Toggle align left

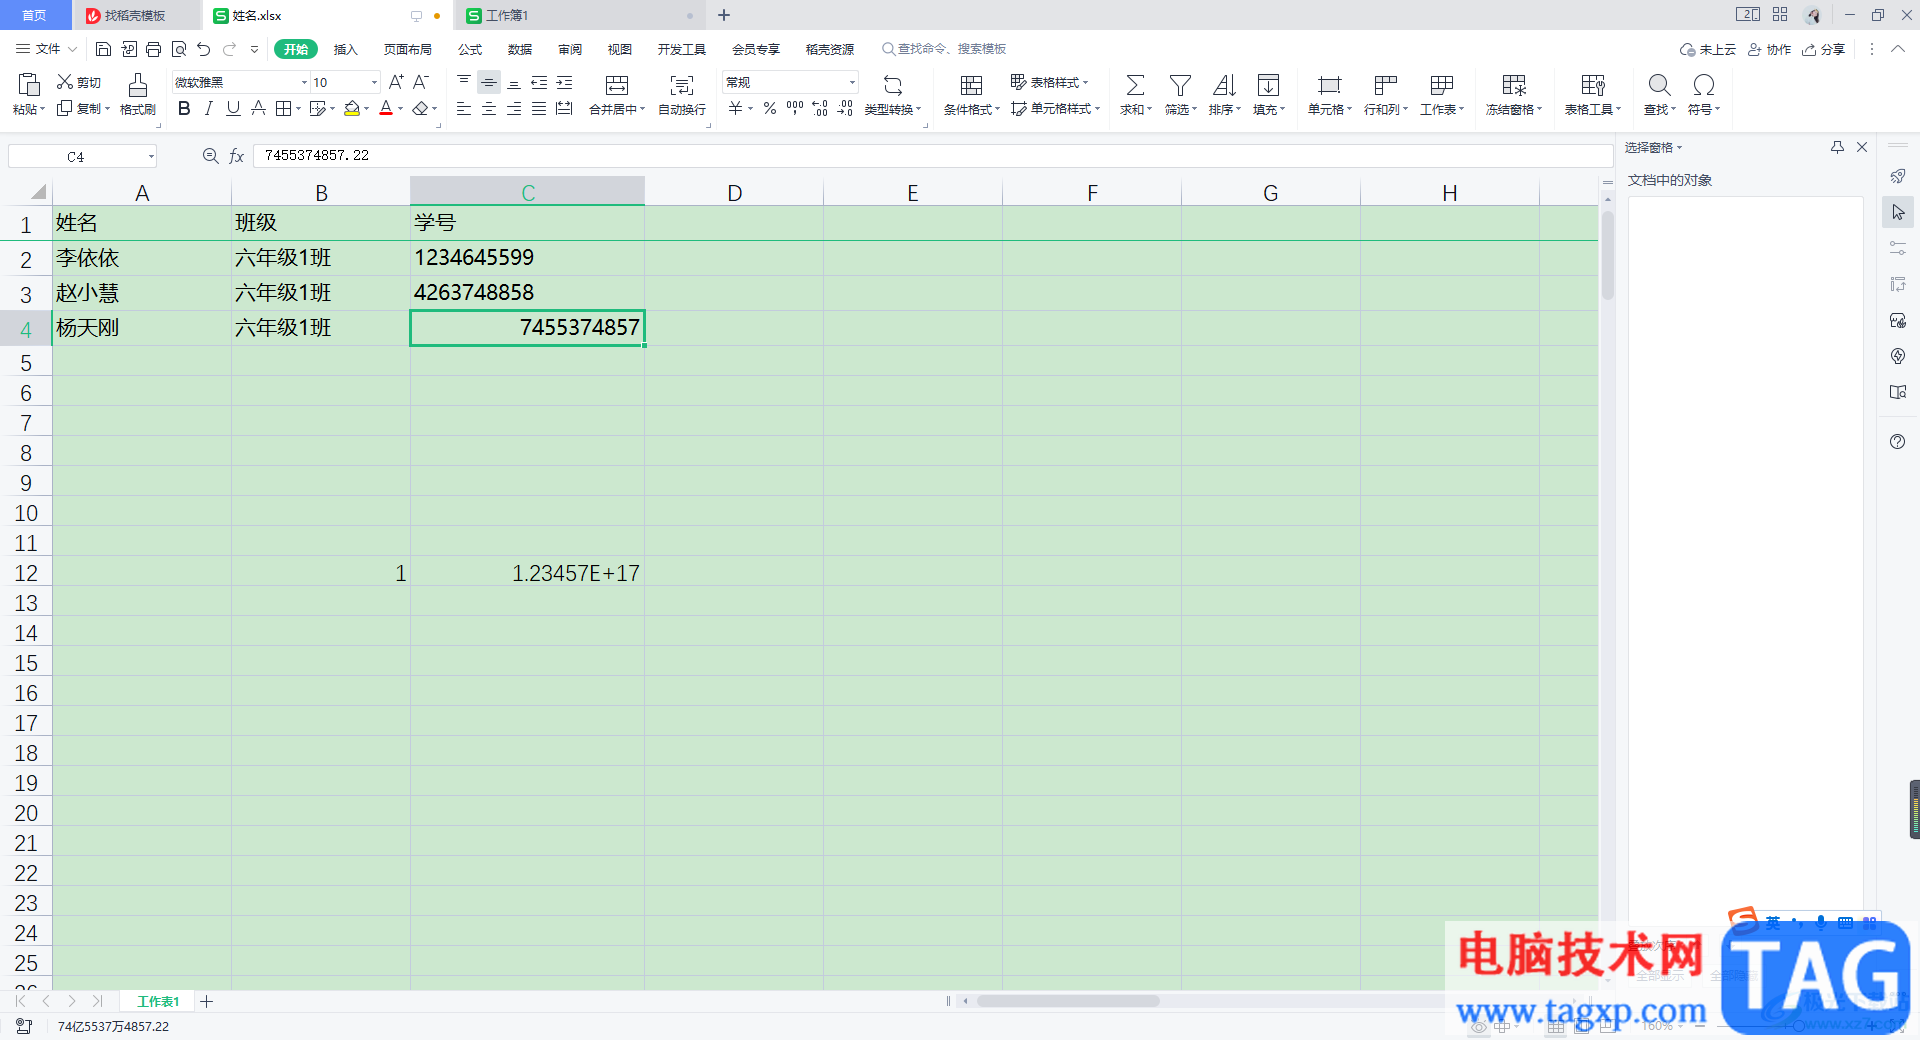pos(464,108)
